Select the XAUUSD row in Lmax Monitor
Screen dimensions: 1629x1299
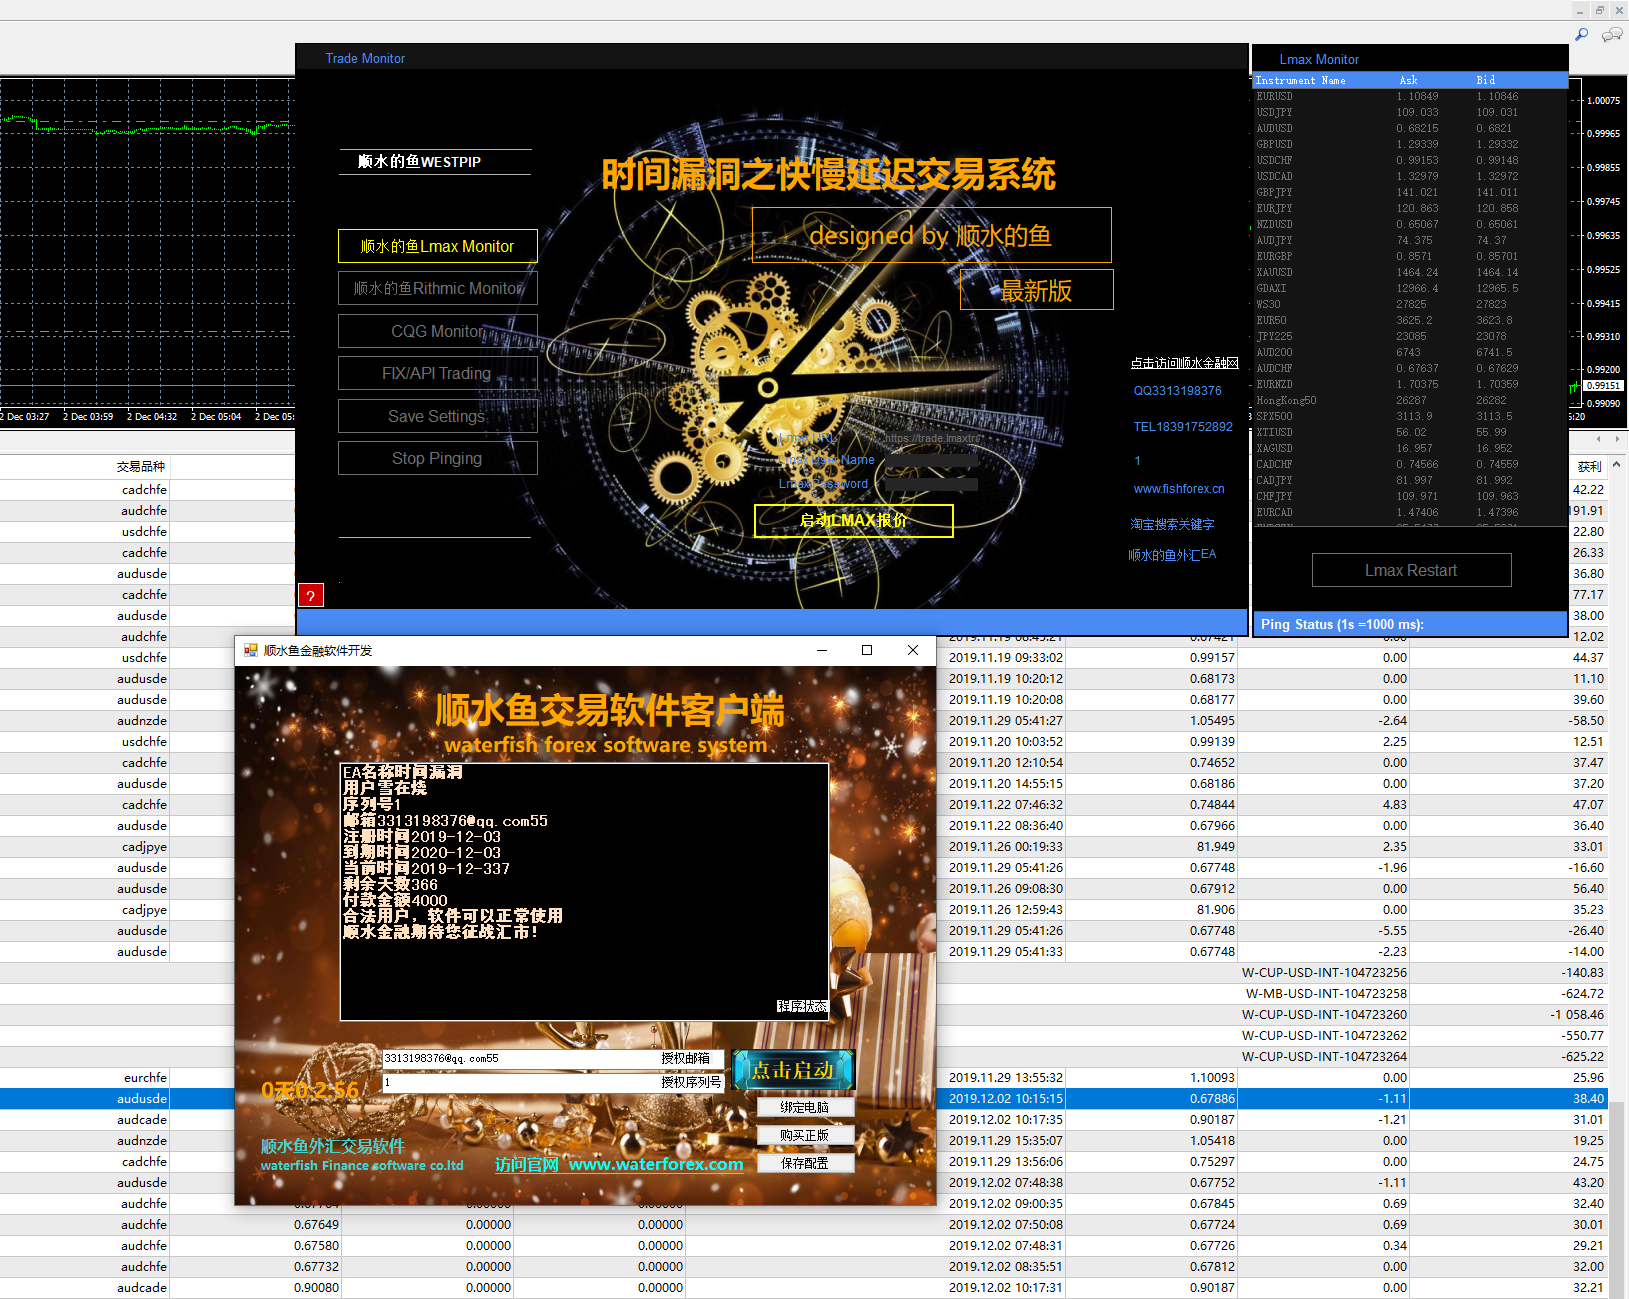[1410, 272]
